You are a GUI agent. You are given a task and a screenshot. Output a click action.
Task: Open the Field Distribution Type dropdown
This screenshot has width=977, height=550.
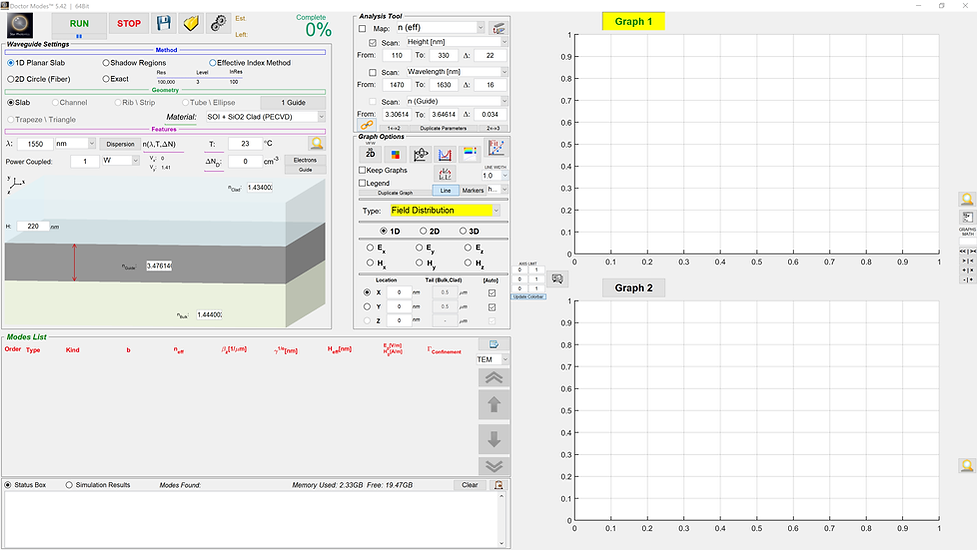[x=444, y=211]
